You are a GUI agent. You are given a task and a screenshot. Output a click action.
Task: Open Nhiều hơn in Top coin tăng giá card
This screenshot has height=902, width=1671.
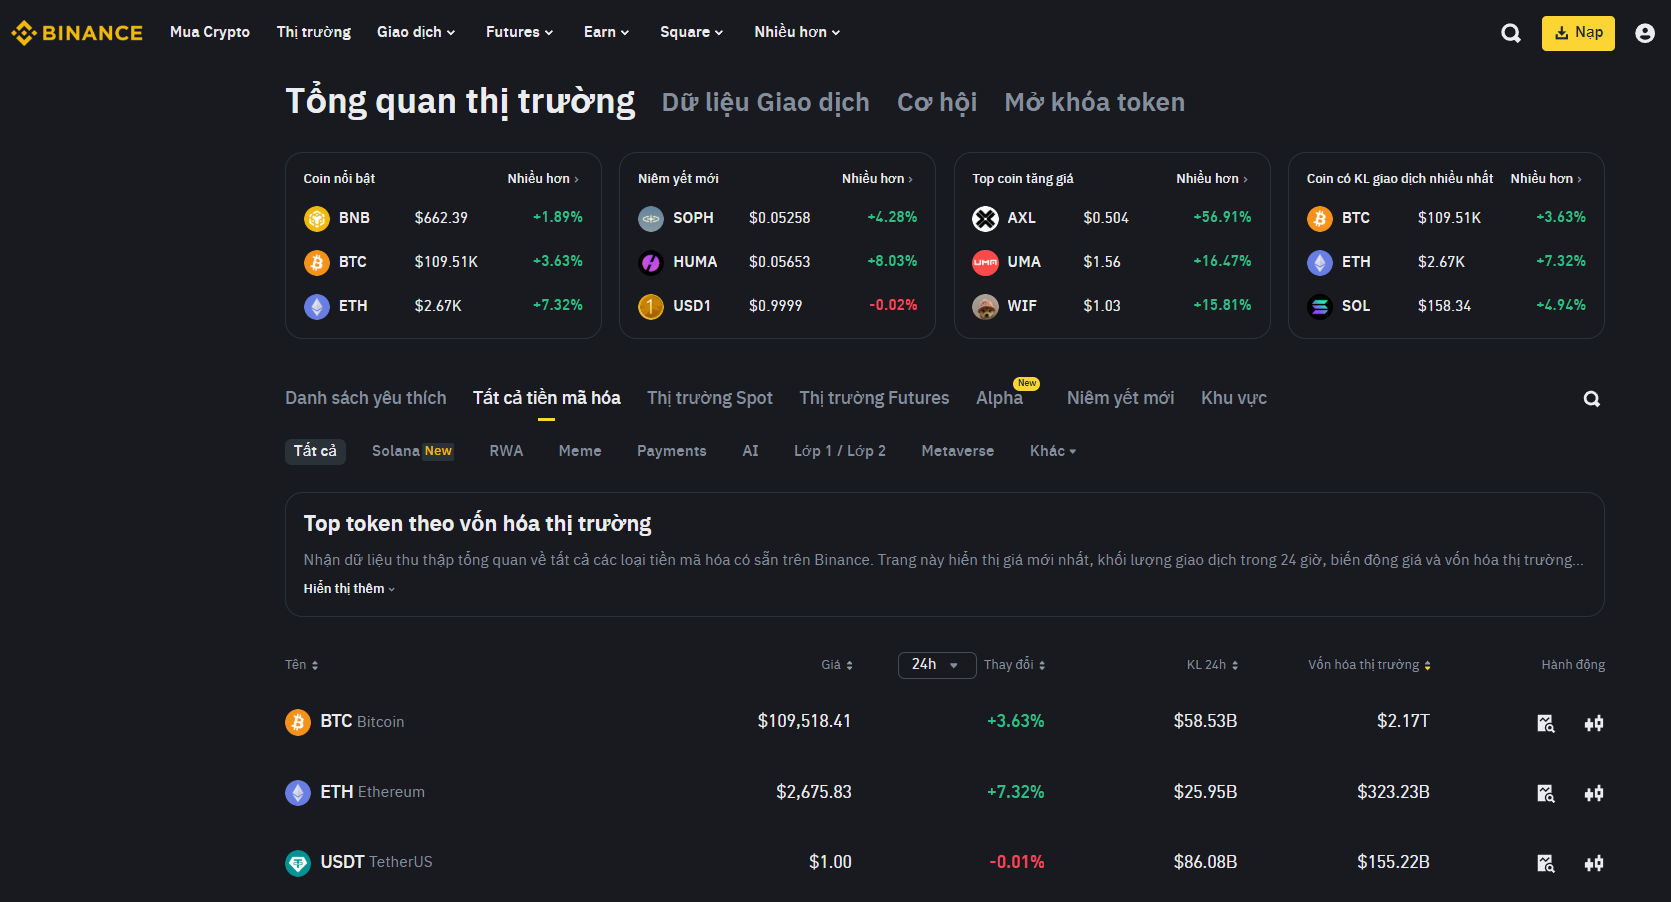(1212, 179)
